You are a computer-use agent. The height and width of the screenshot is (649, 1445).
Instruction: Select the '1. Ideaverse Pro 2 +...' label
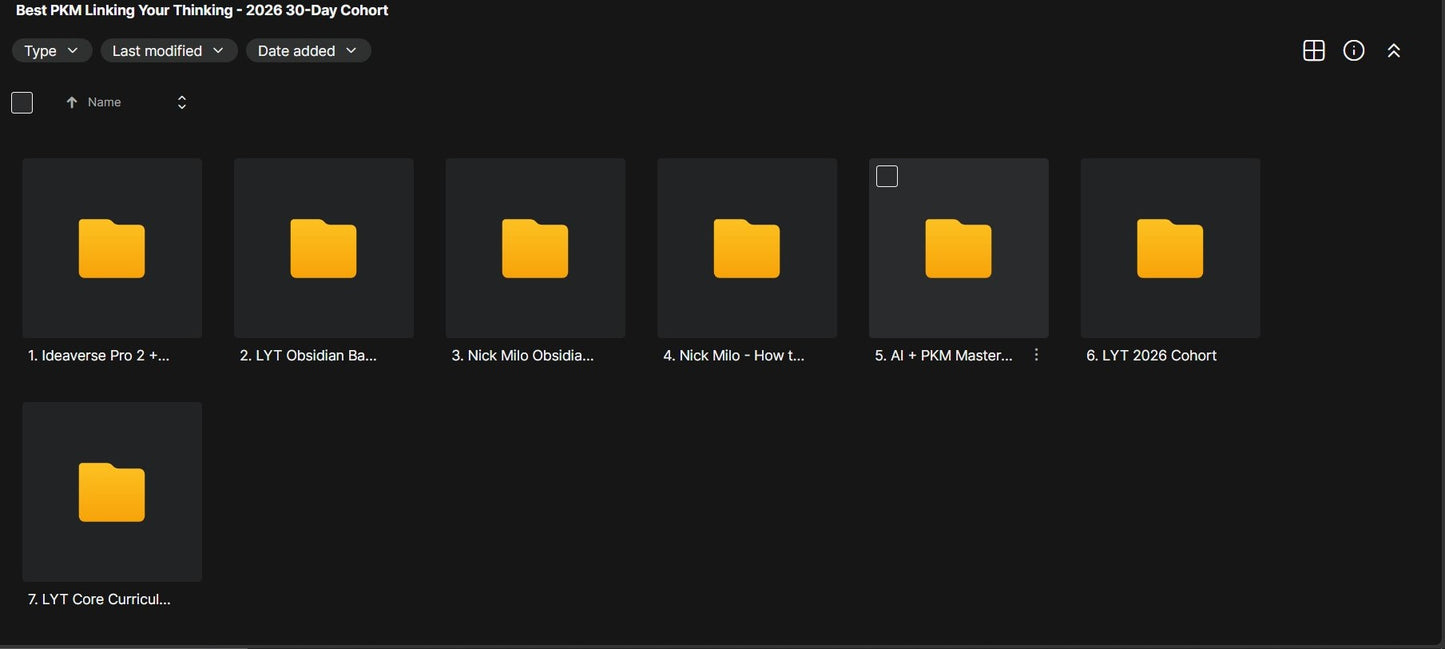99,355
